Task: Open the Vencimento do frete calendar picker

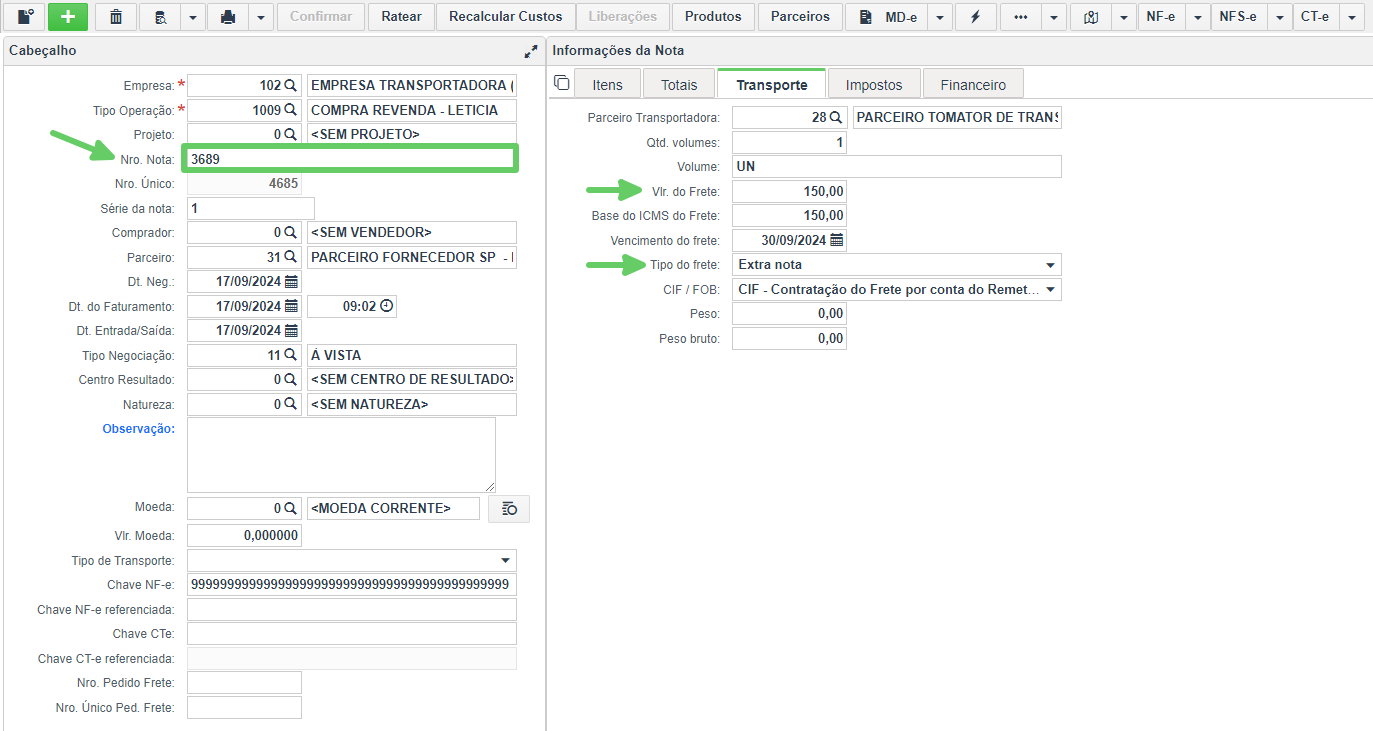Action: (836, 240)
